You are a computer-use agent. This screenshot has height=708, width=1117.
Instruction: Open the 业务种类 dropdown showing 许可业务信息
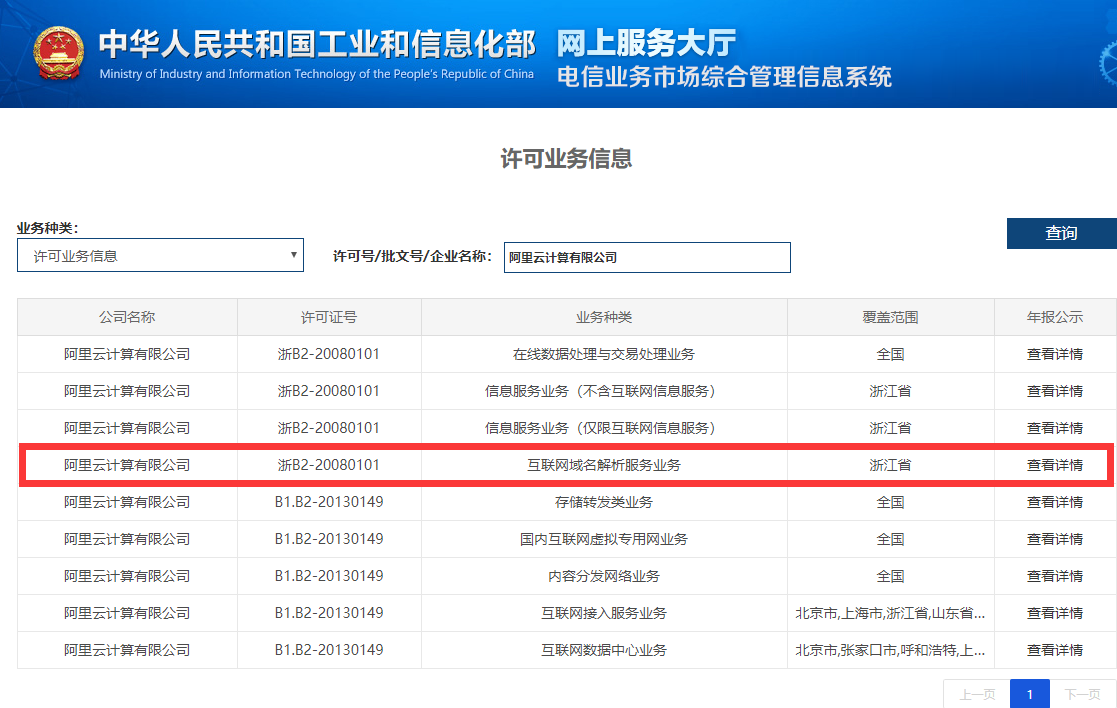point(160,255)
